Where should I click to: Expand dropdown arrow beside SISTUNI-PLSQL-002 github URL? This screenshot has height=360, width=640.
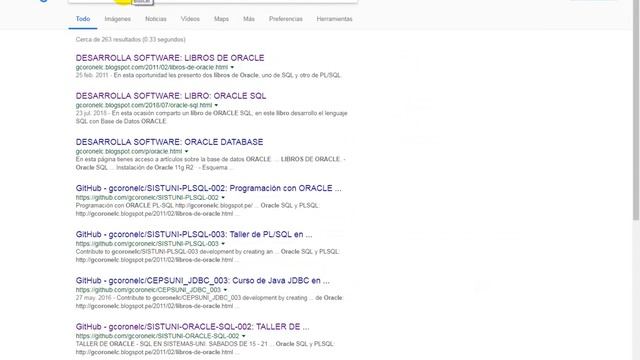[x=223, y=198]
